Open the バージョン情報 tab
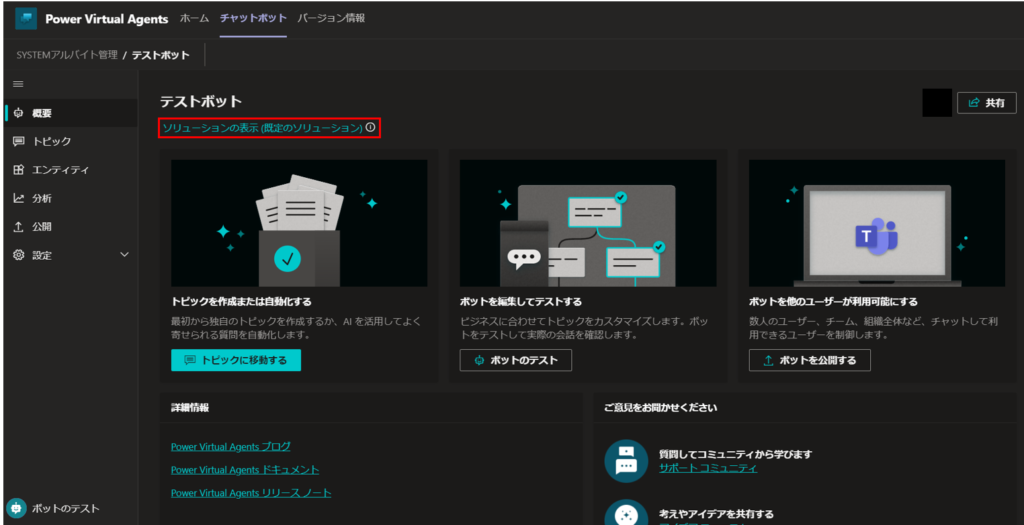 pyautogui.click(x=331, y=18)
